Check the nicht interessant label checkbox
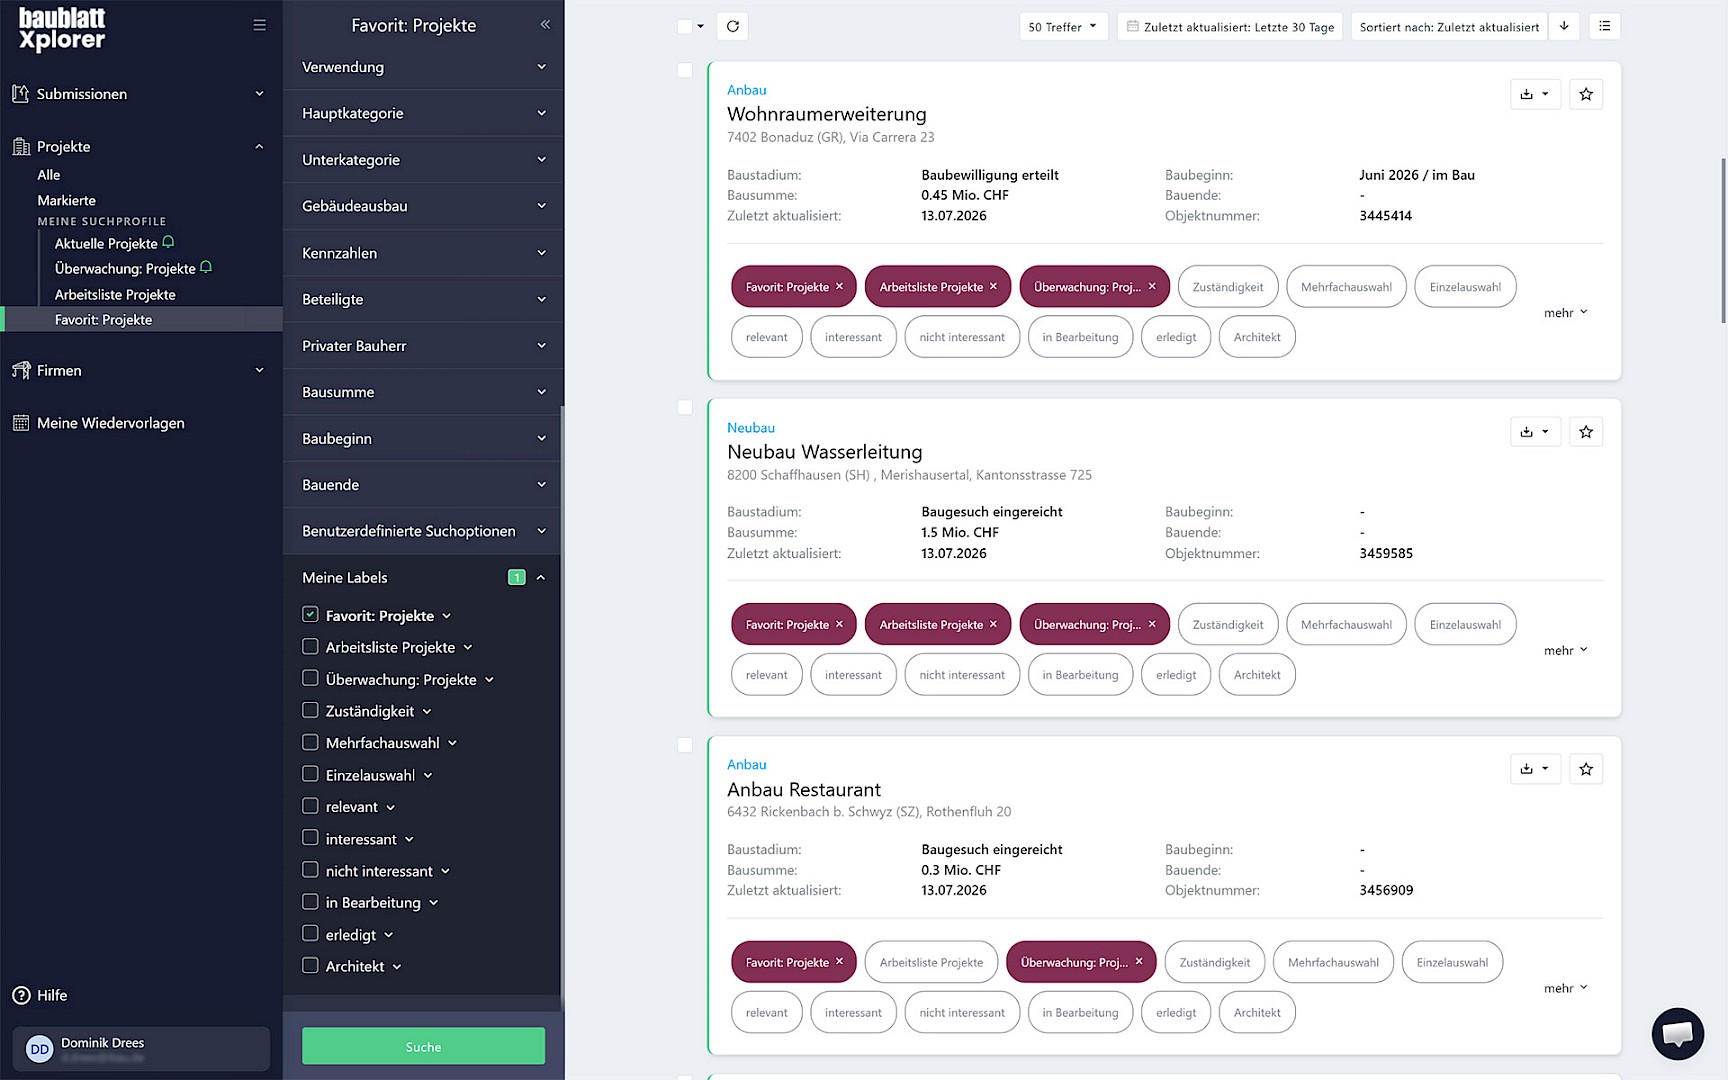 [x=310, y=870]
